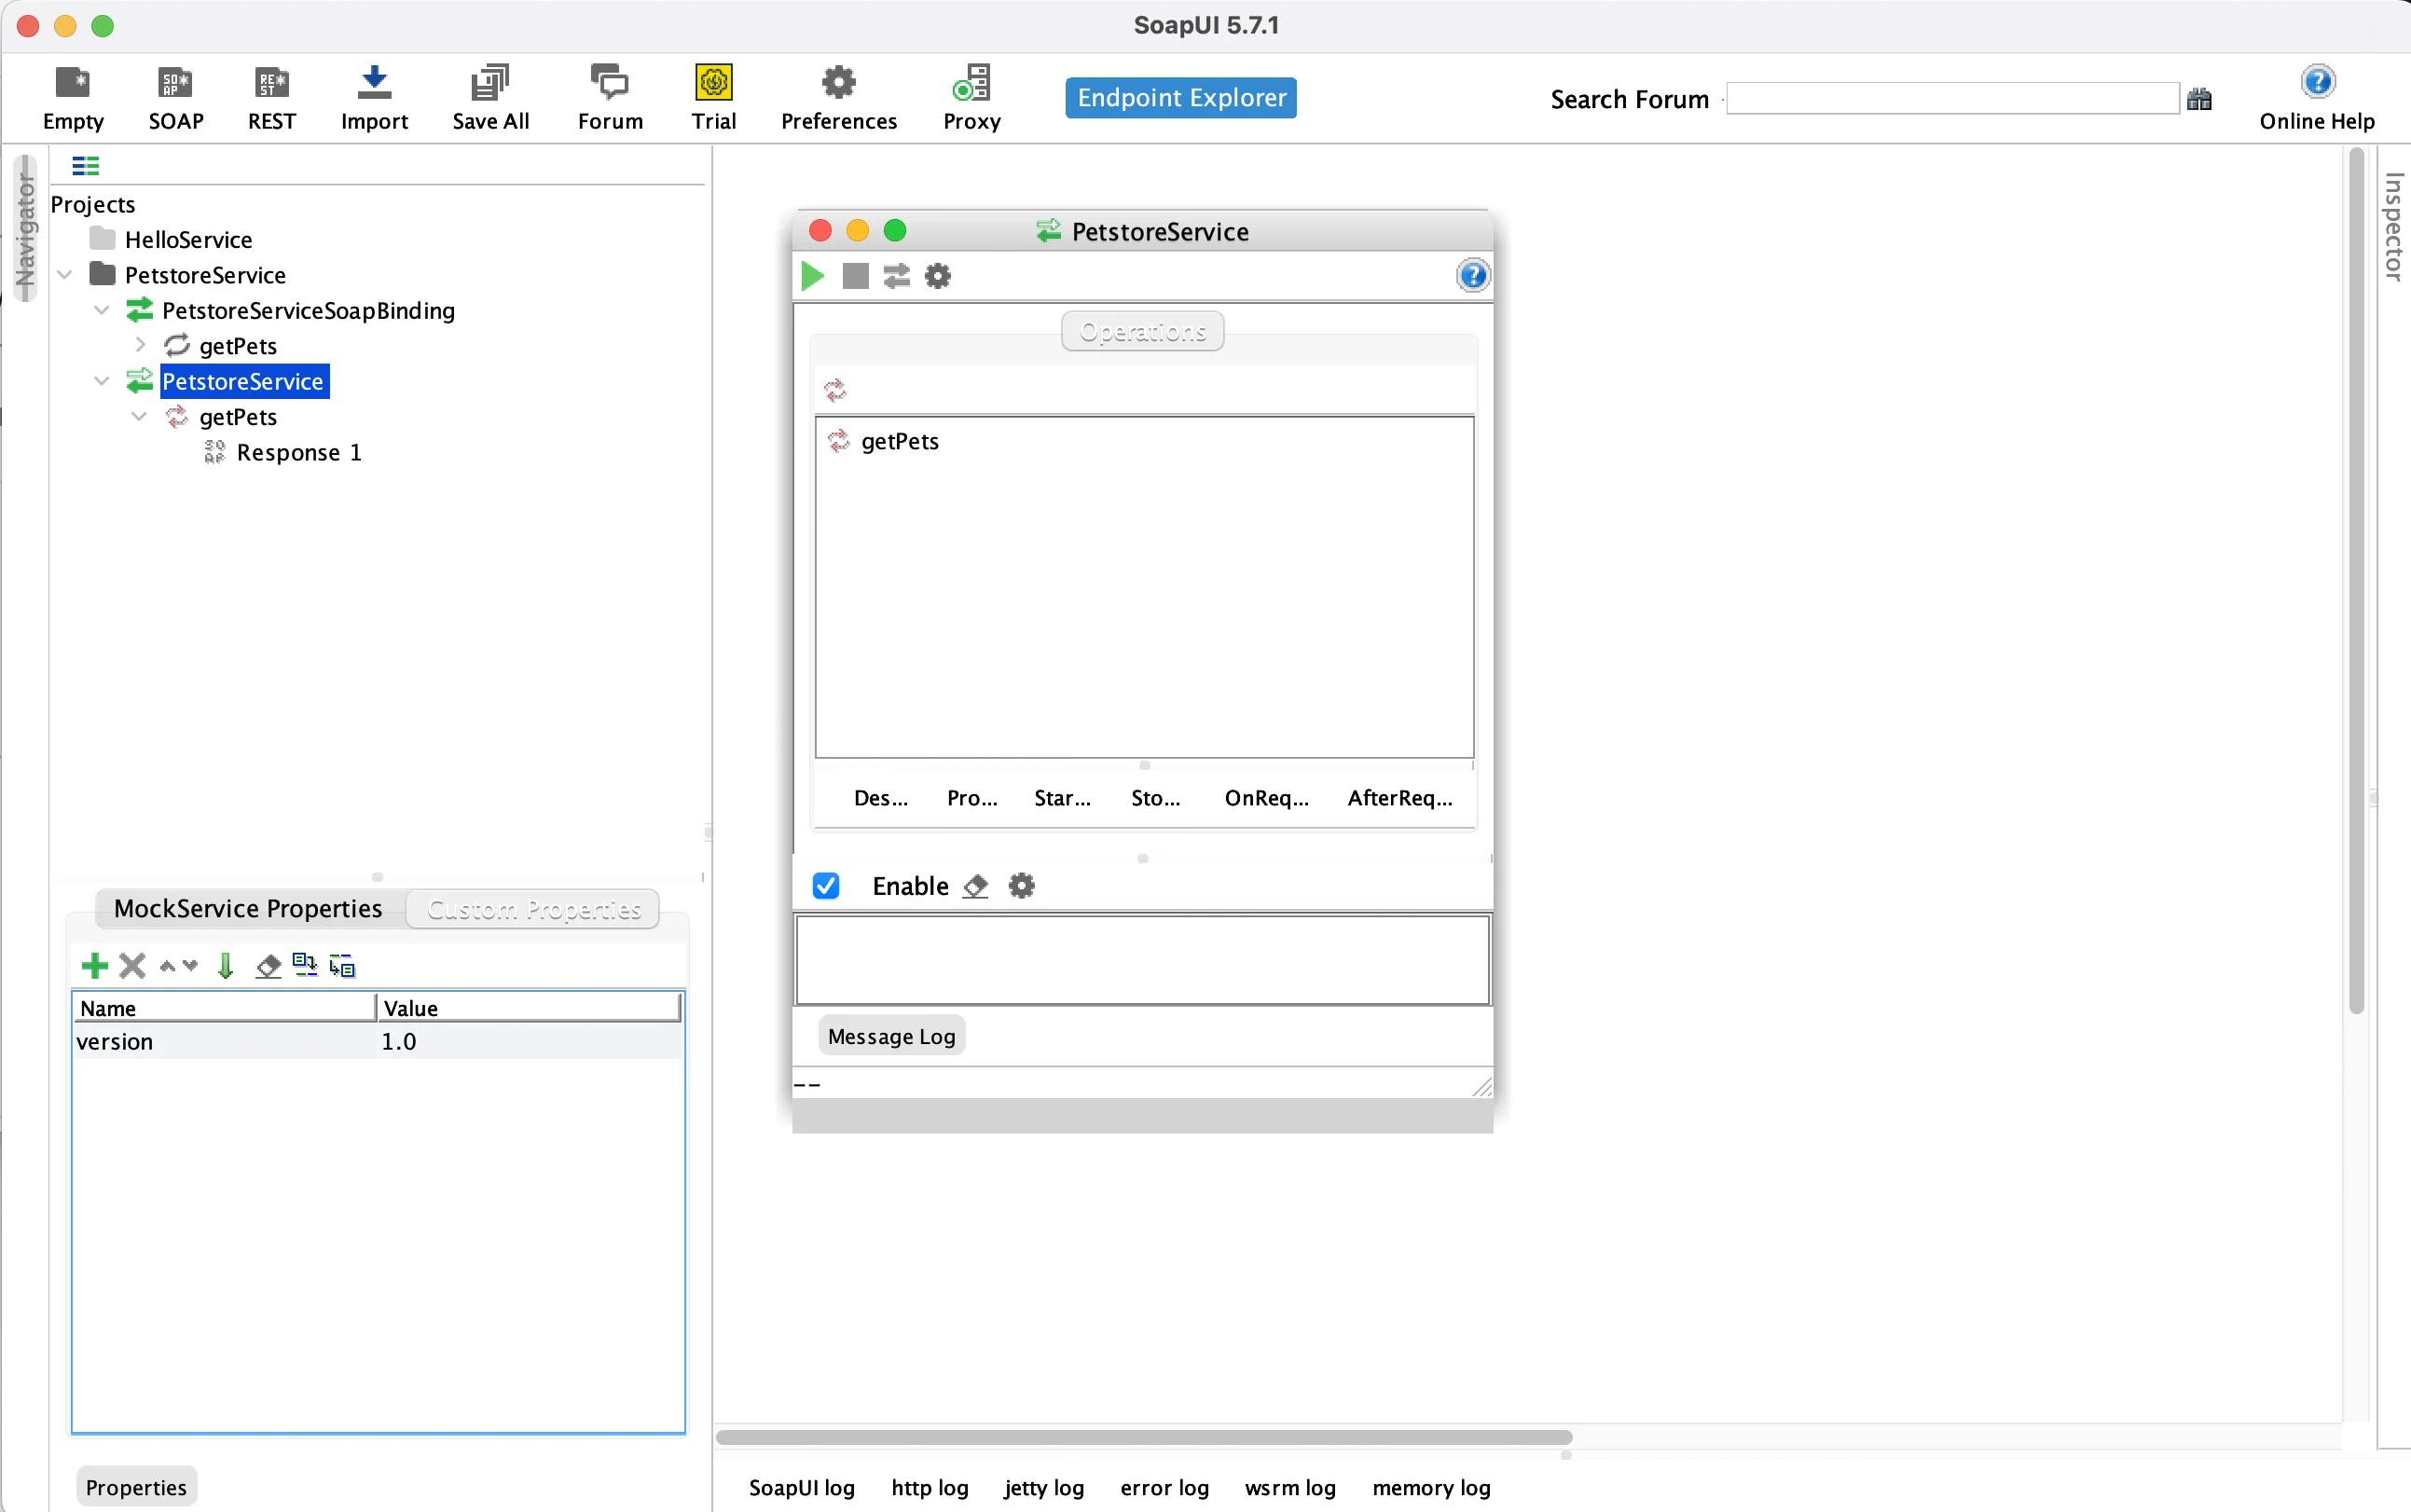Clear the message log eraser icon
2411x1512 pixels.
pos(975,886)
